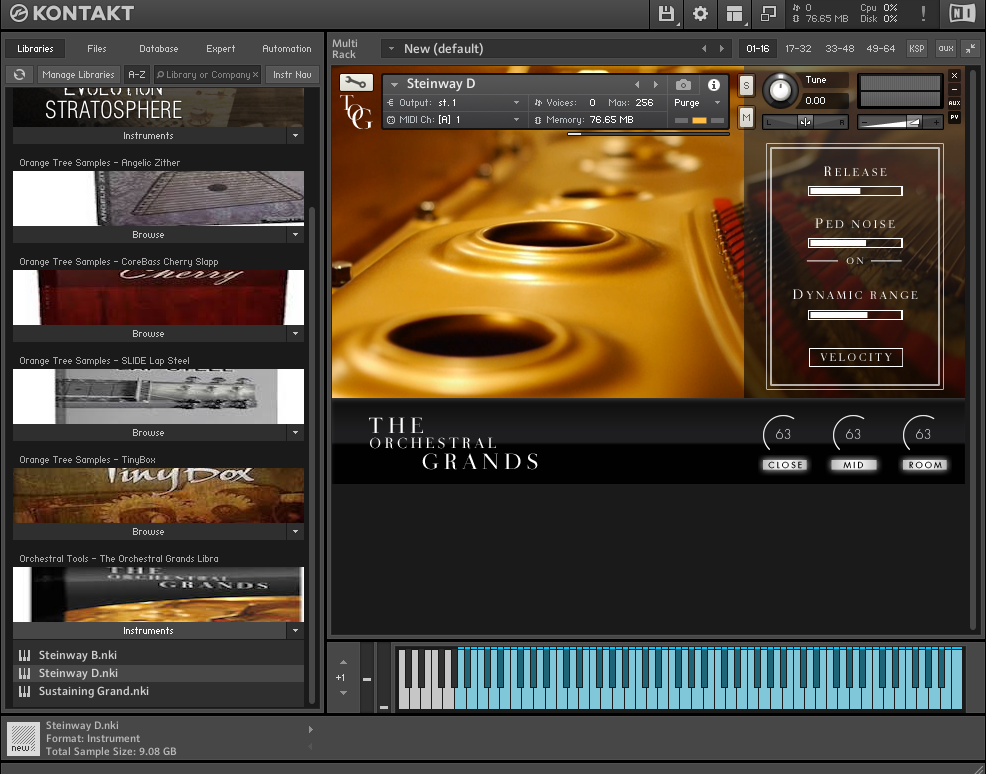Click the minimized view icon
The width and height of the screenshot is (986, 774).
point(768,14)
